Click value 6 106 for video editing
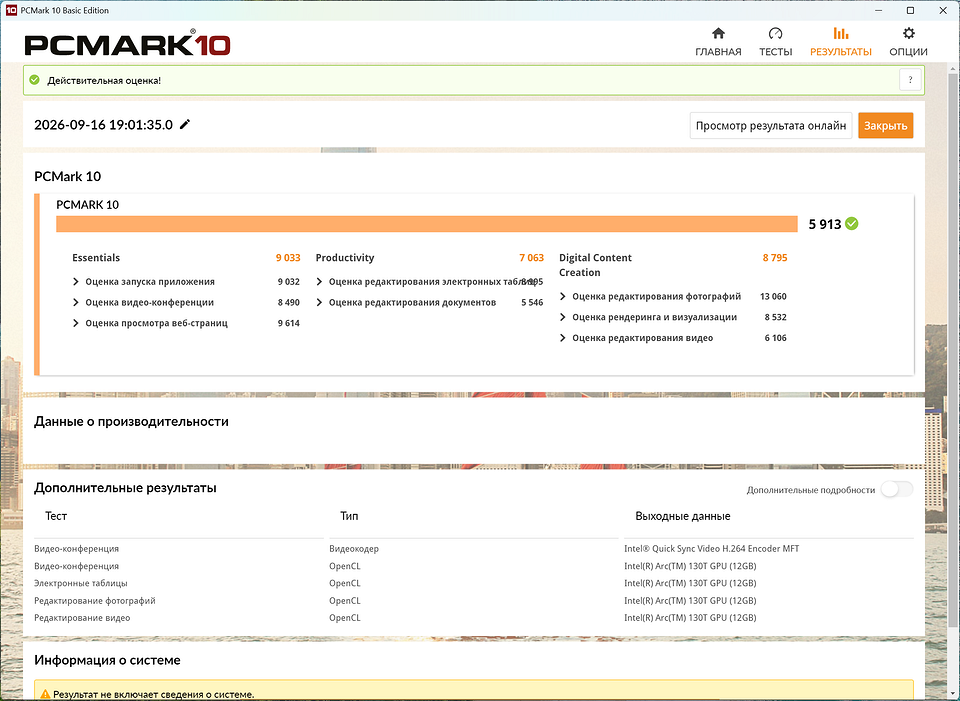Image resolution: width=960 pixels, height=701 pixels. pos(776,338)
